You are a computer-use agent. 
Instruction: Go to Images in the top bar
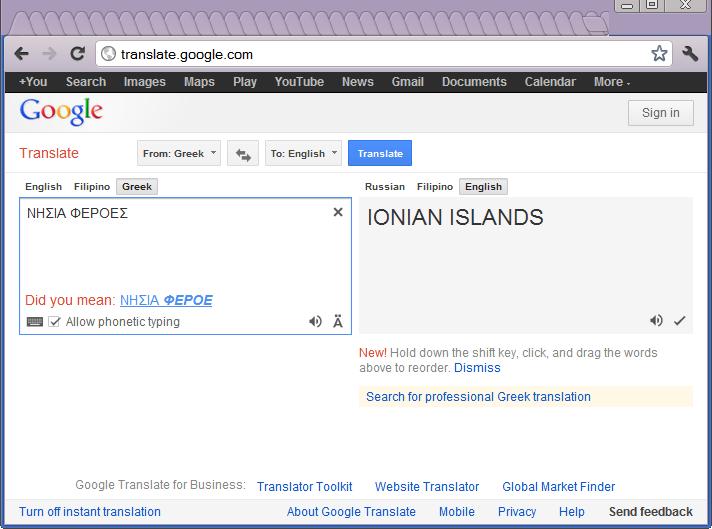click(x=144, y=82)
